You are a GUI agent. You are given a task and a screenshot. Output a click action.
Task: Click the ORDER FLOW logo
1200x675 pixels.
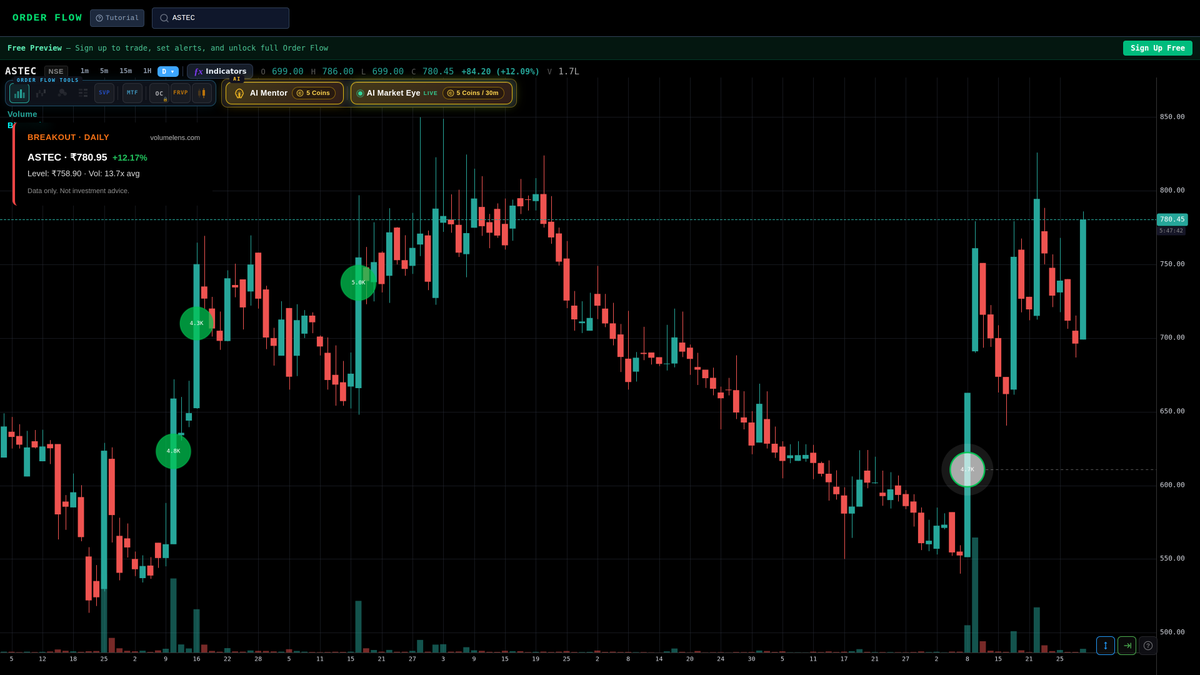coord(47,18)
